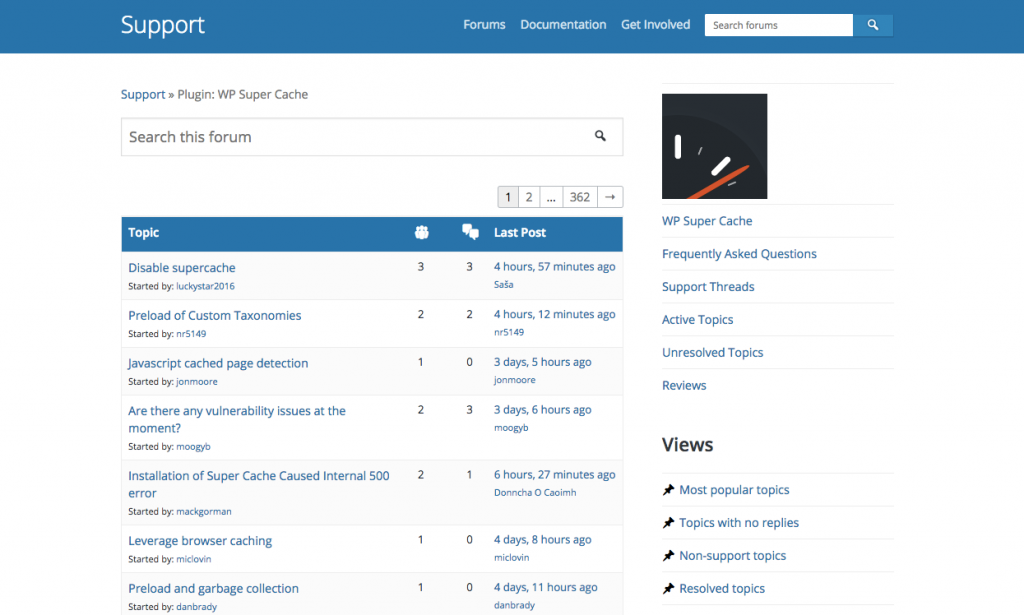
Task: Click the search magnifier in the top navigation bar
Action: coord(873,24)
